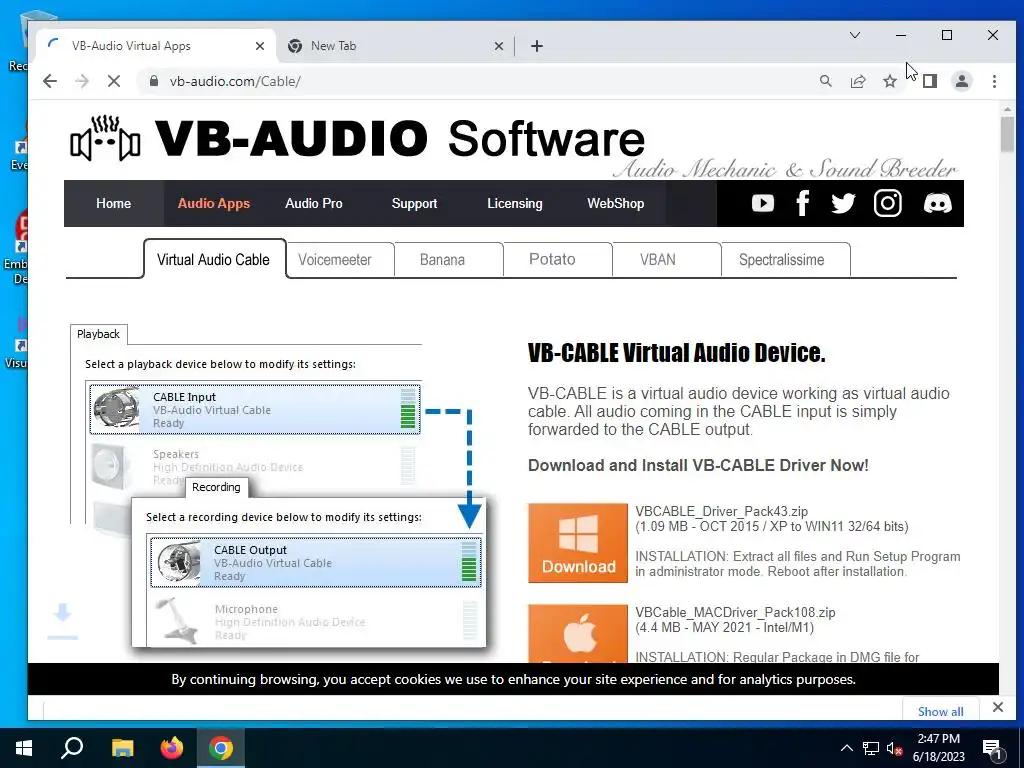Expand the tab search chevron
This screenshot has height=768, width=1024.
[x=854, y=35]
